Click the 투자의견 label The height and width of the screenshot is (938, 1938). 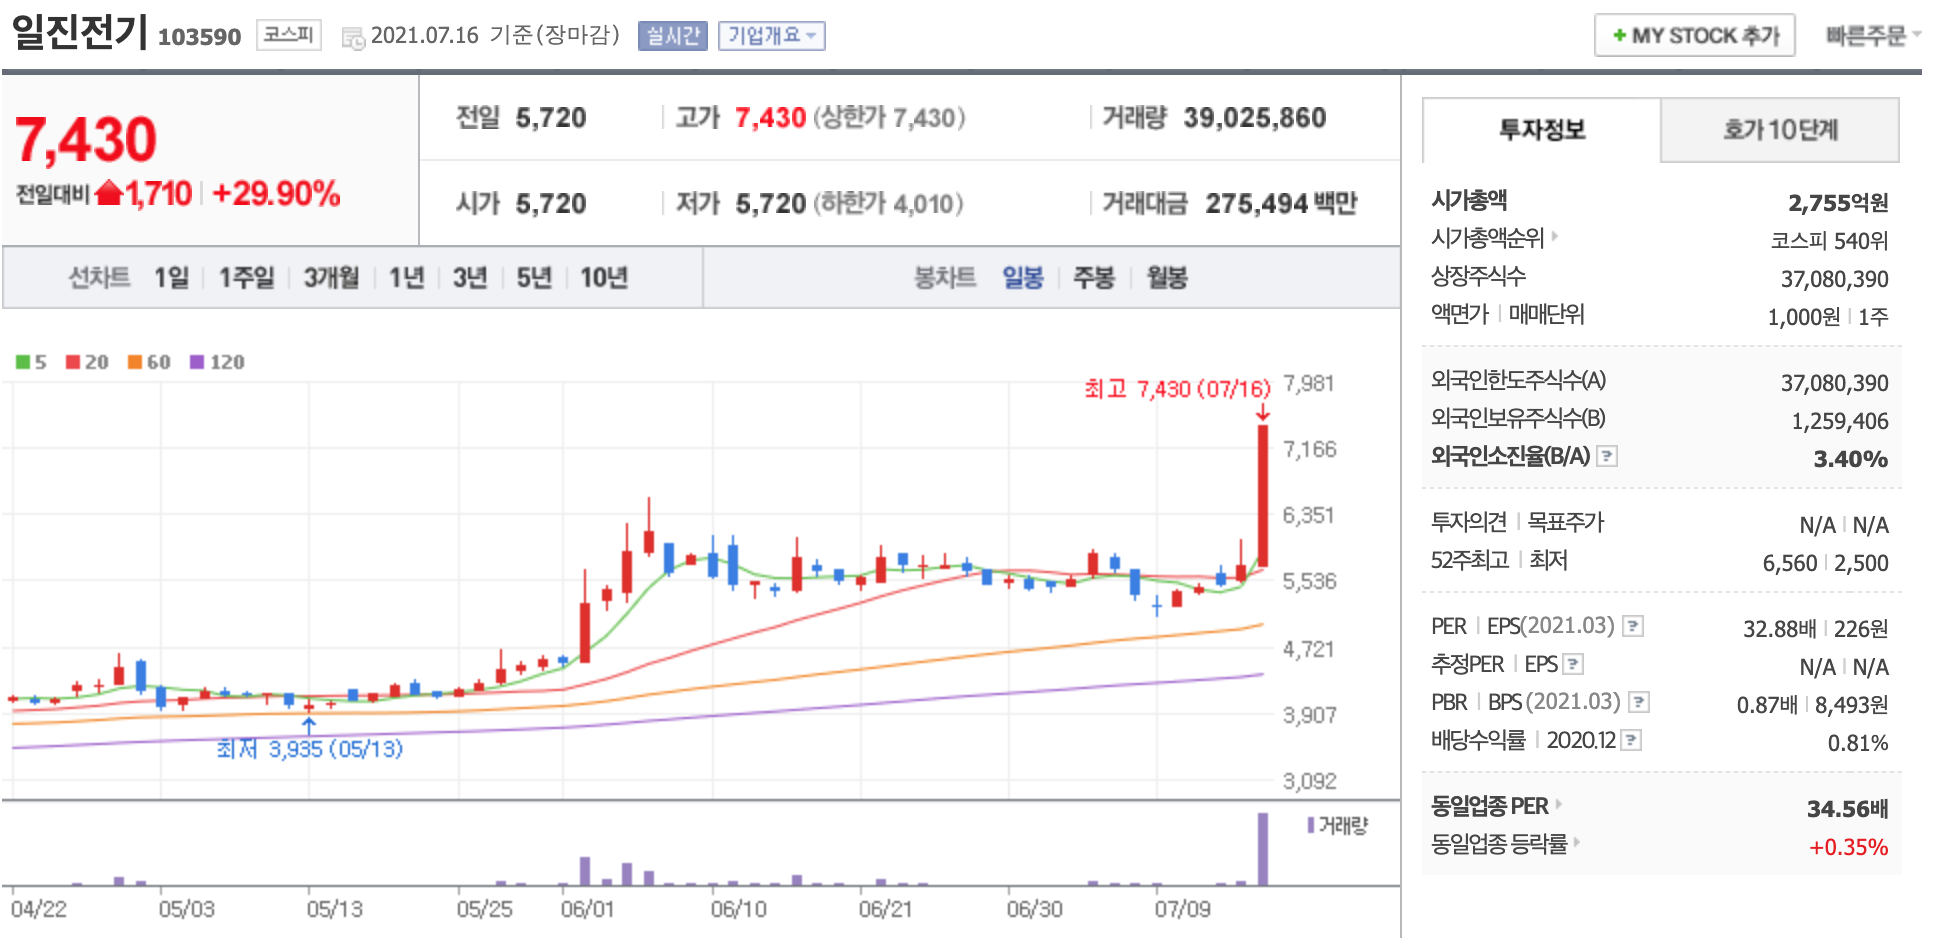pos(1468,522)
